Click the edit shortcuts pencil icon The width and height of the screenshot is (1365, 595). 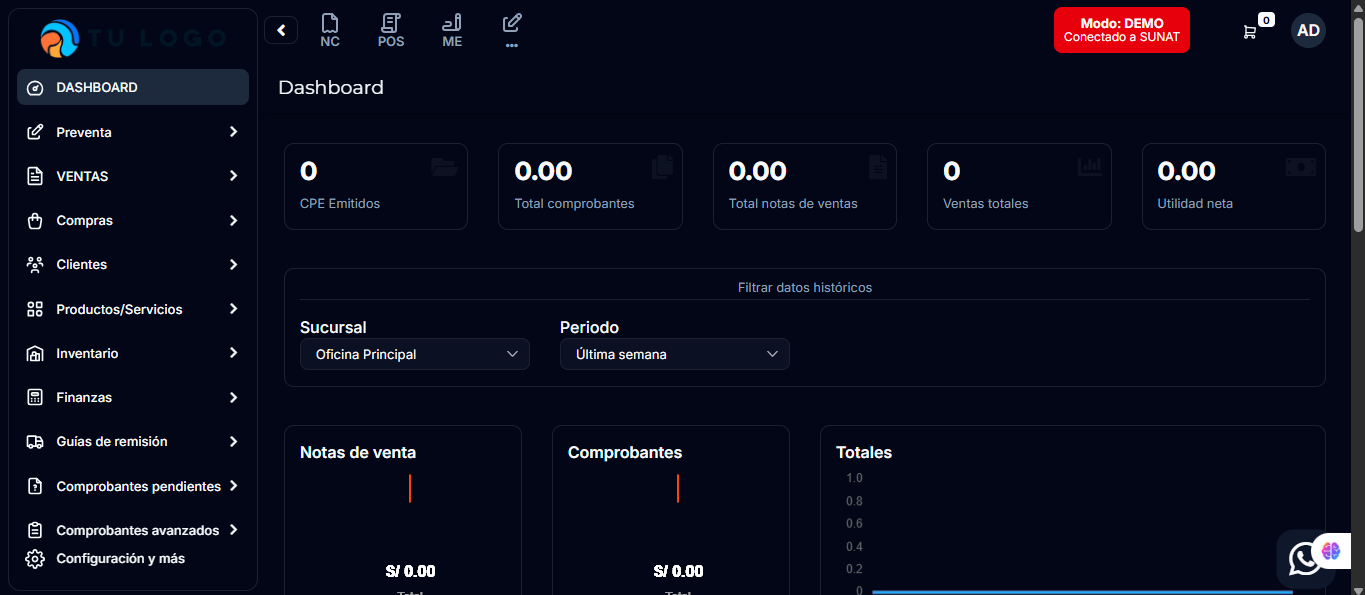pyautogui.click(x=512, y=24)
